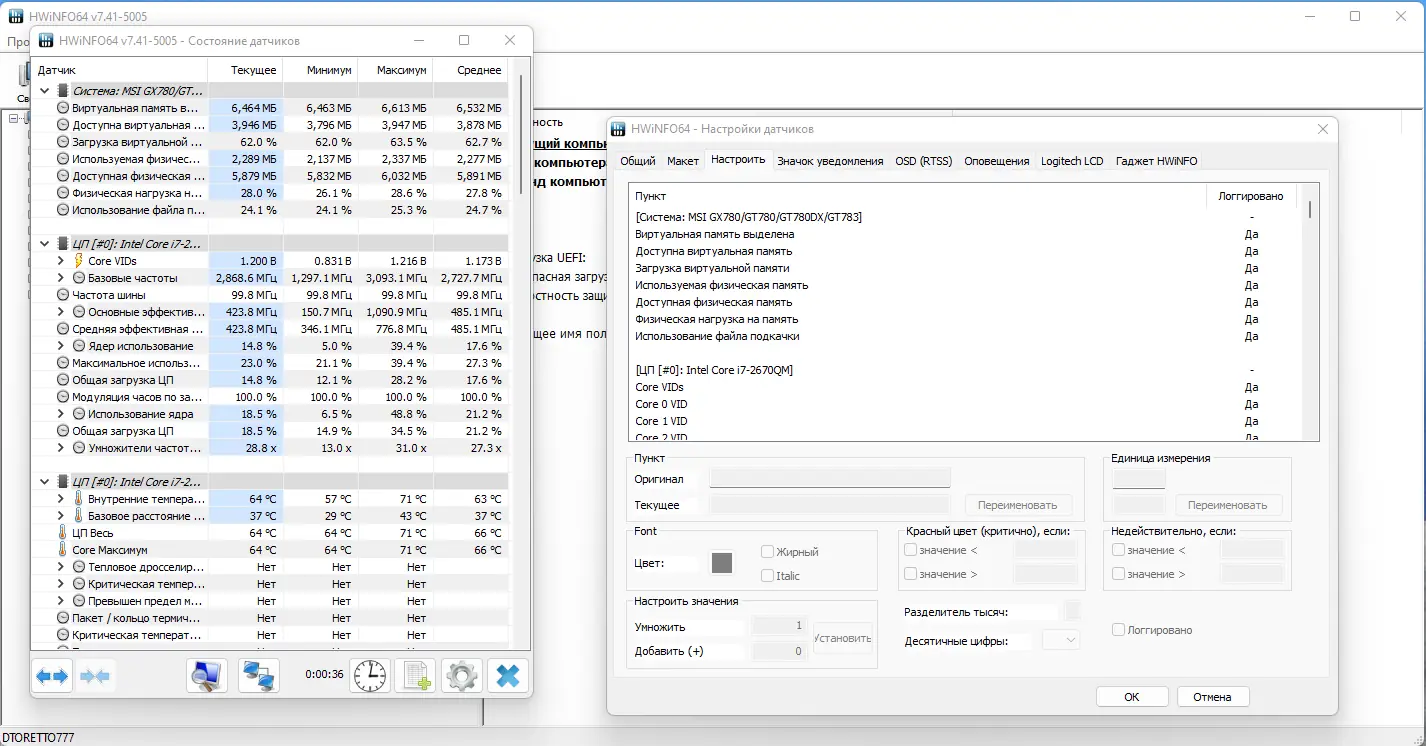Expand the Основные эффектив... row
Viewport: 1426px width, 746px height.
60,312
